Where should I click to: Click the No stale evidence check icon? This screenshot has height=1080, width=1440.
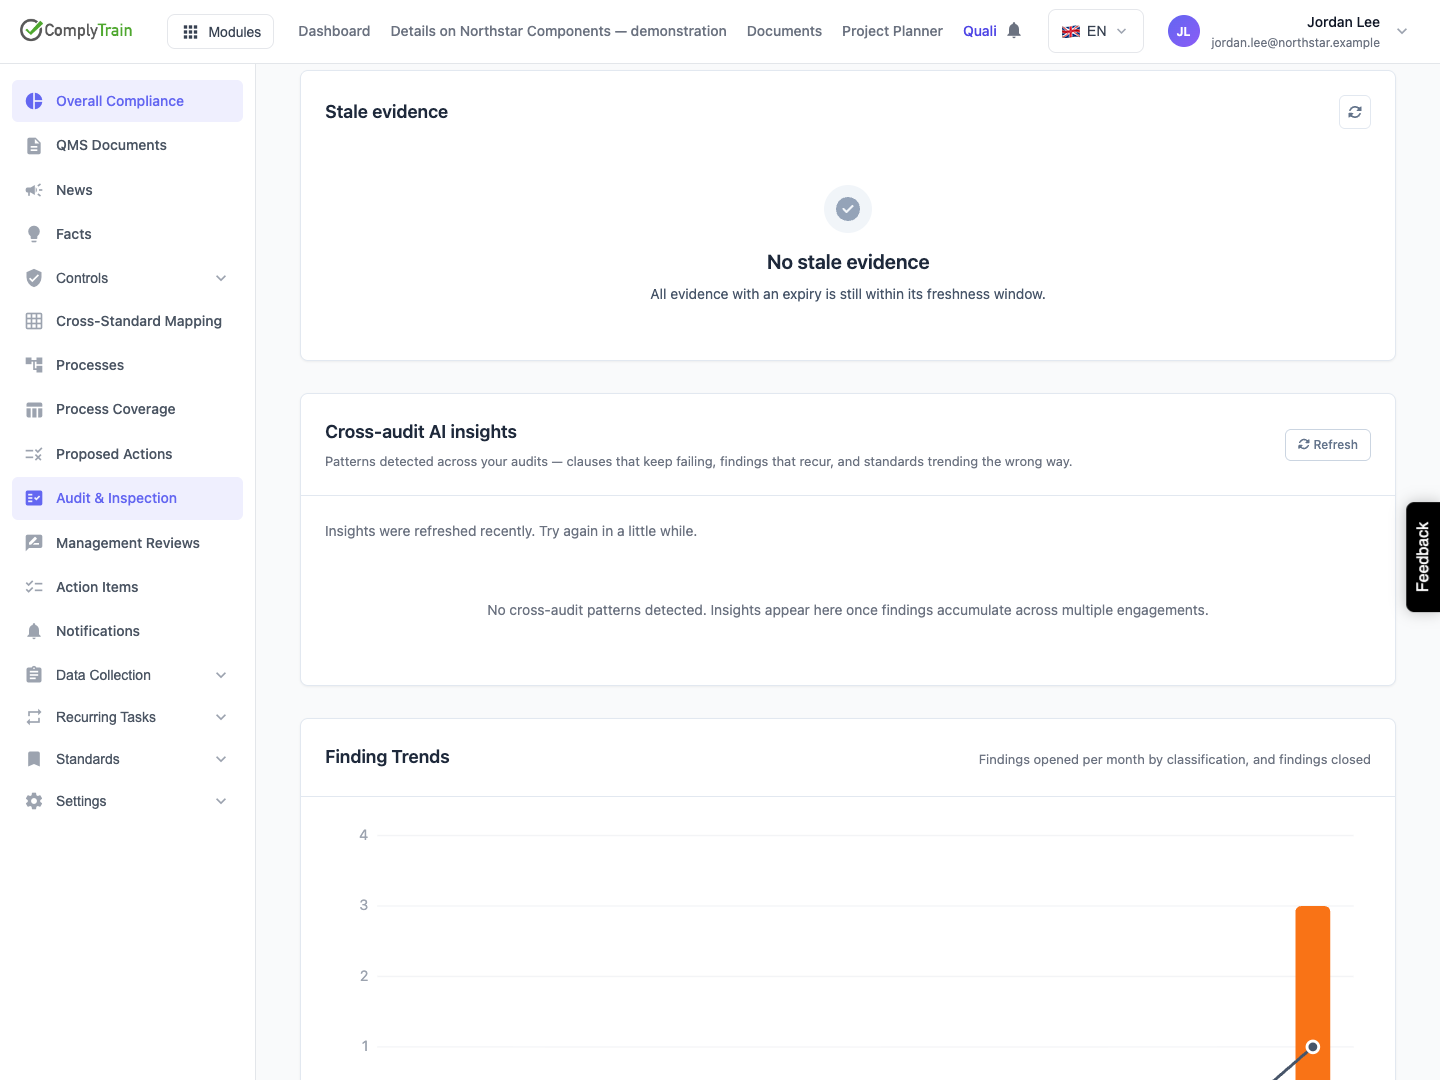pos(848,209)
